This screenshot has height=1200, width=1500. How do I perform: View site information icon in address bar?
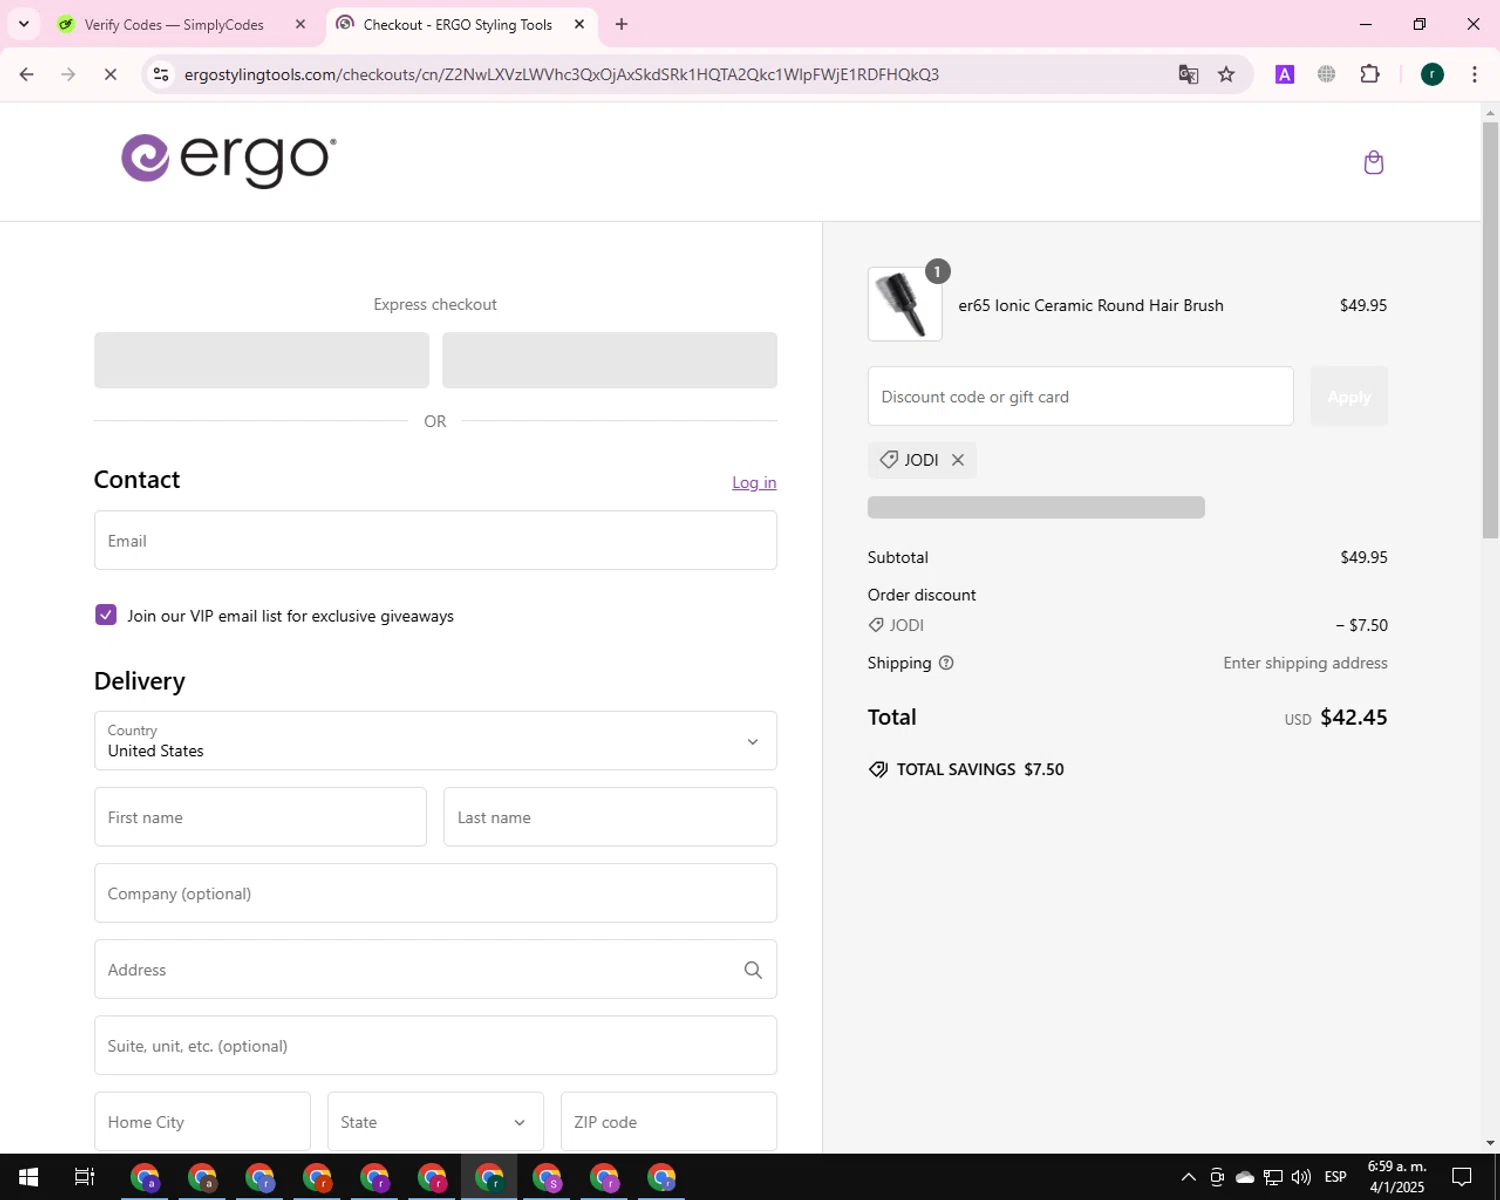[x=161, y=74]
